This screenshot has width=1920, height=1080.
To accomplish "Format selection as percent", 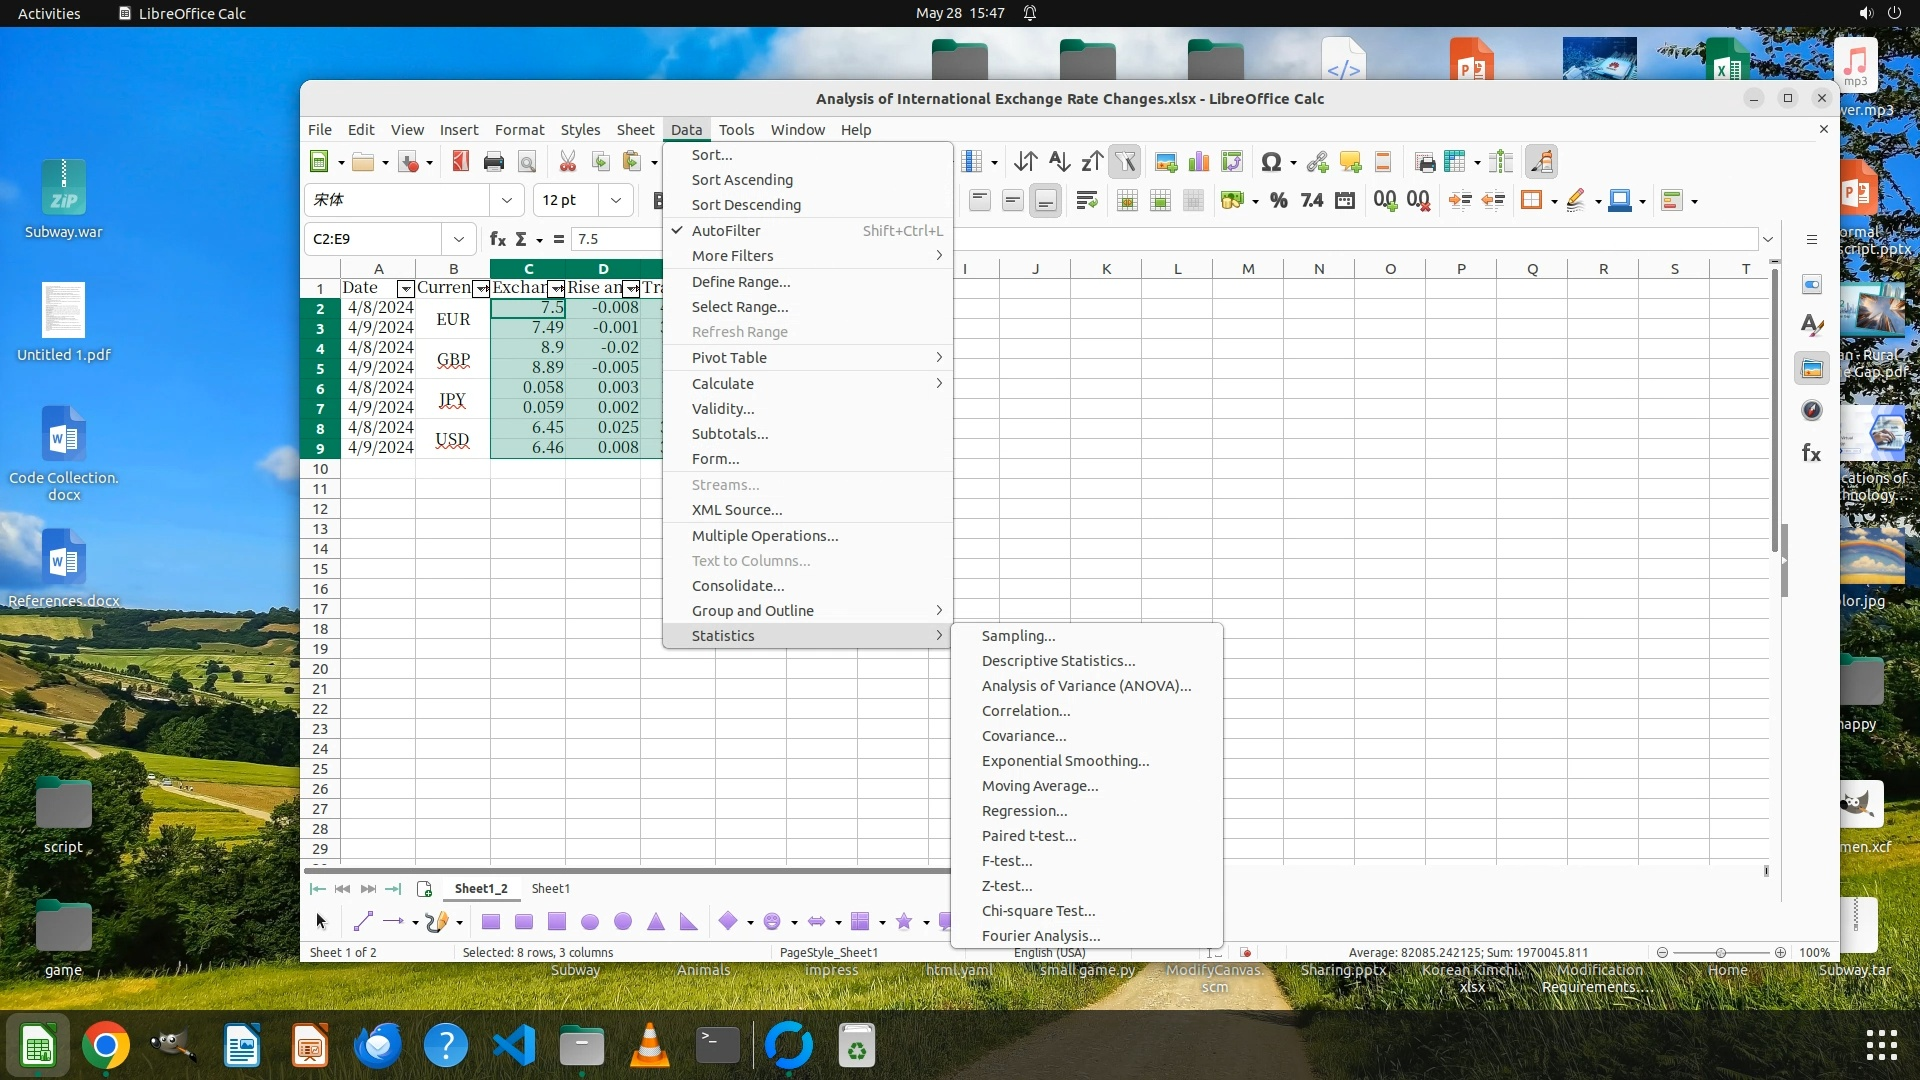I will tap(1278, 200).
